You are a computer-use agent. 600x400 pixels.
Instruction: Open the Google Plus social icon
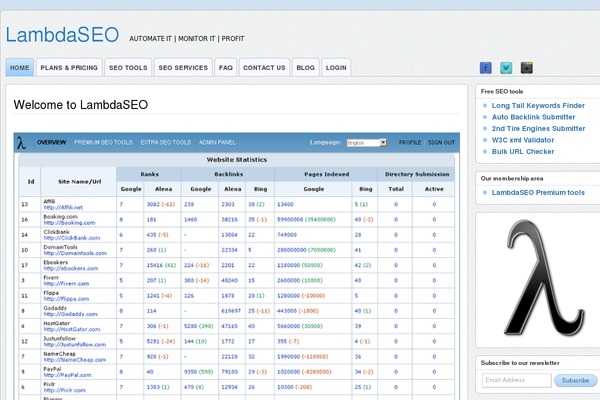pyautogui.click(x=527, y=68)
